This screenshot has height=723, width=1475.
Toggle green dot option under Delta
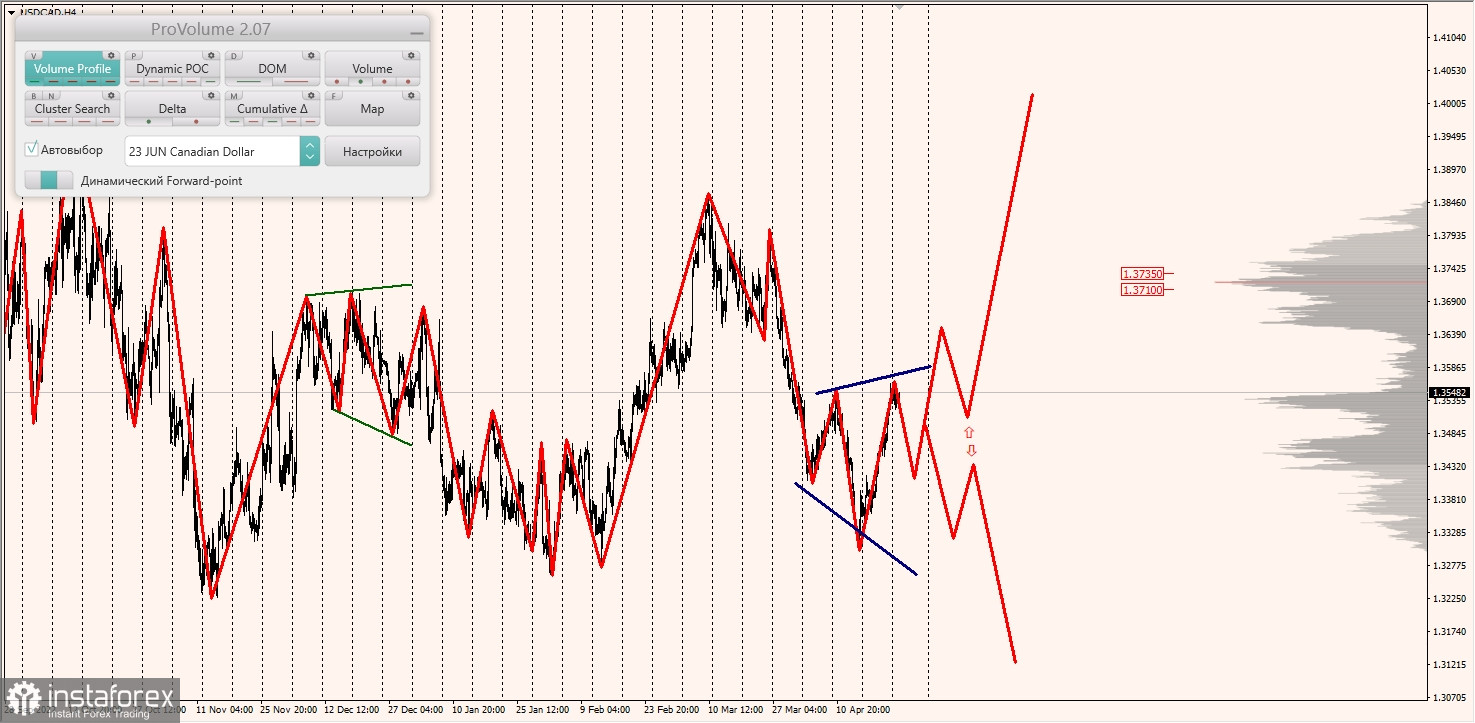click(x=149, y=122)
